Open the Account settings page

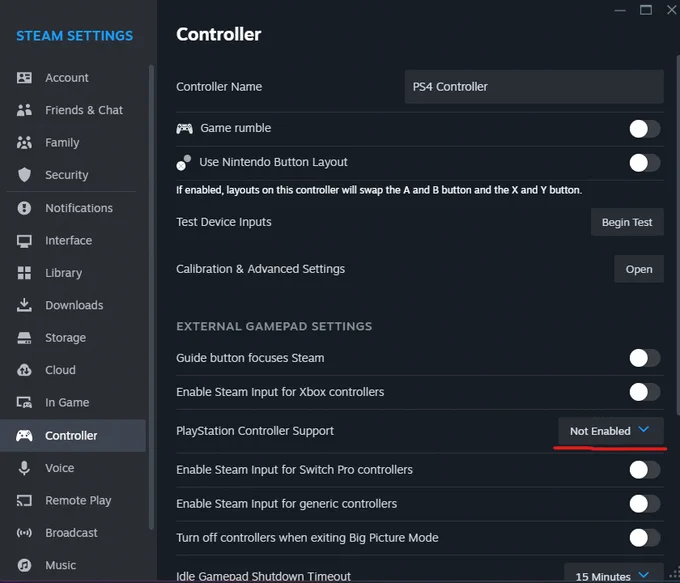[73, 78]
